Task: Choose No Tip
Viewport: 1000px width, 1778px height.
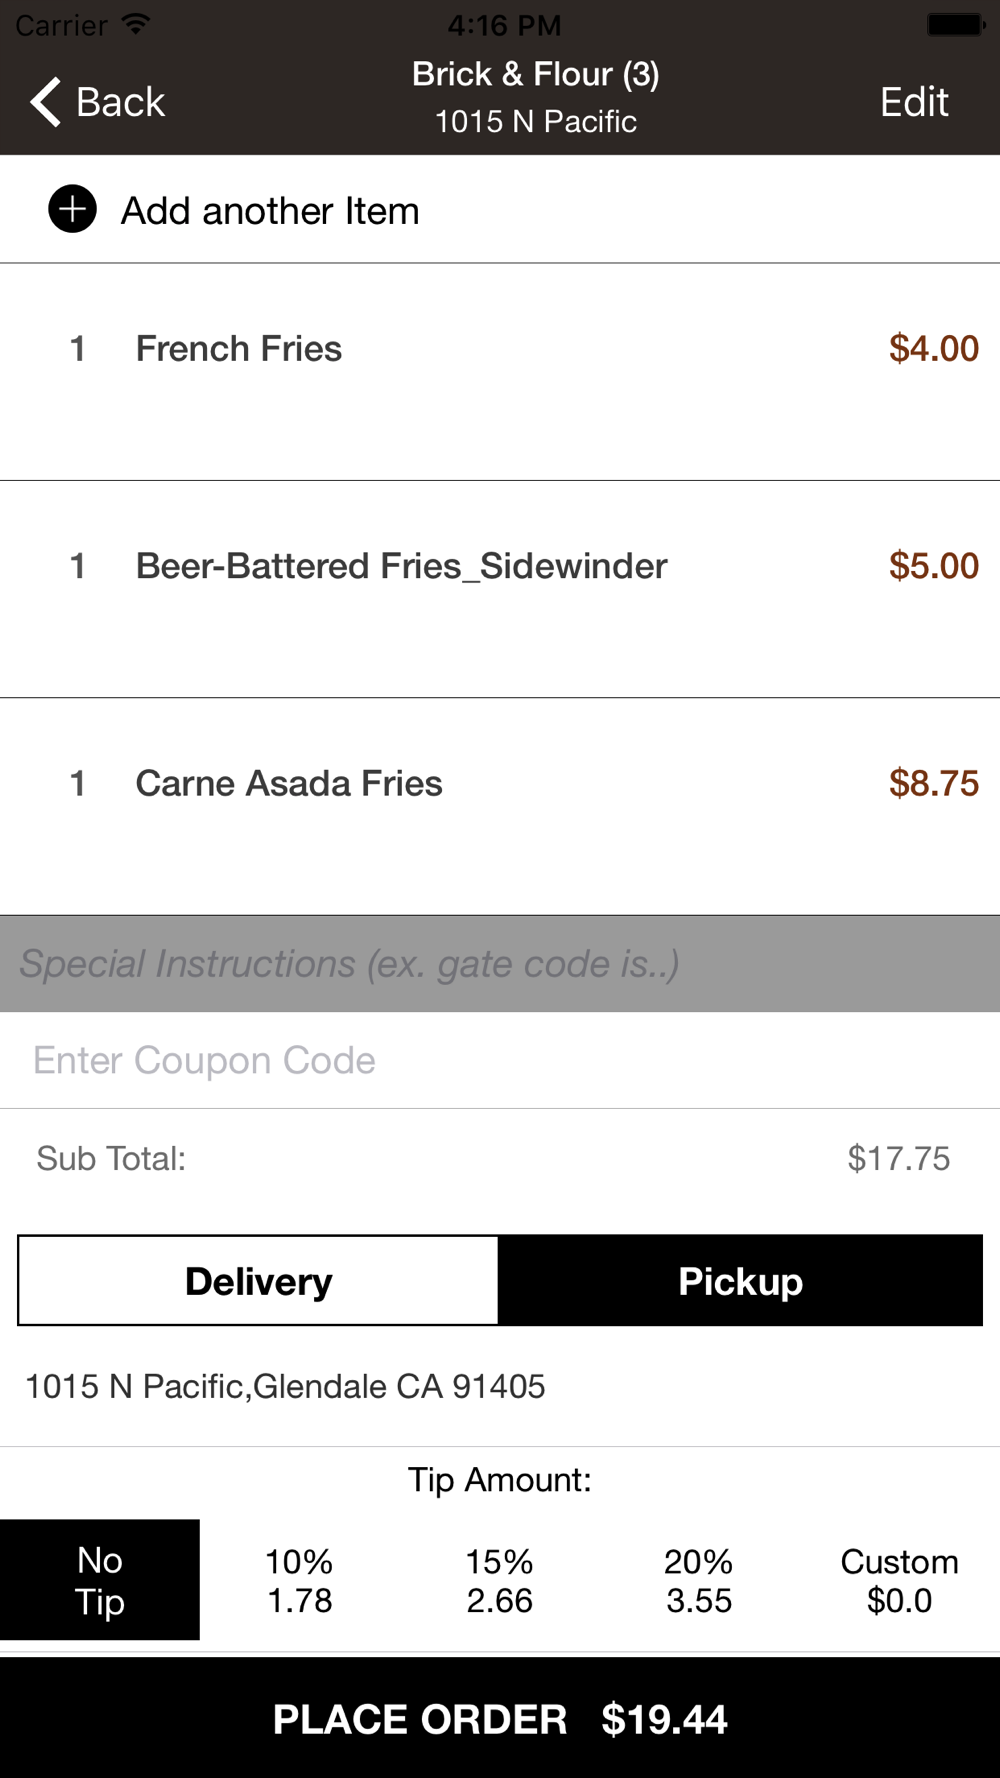Action: tap(100, 1580)
